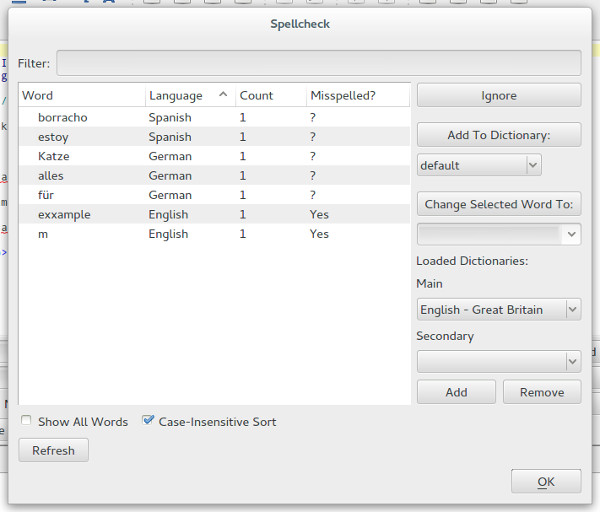Screen dimensions: 600x512
Task: Click the Misspelled? column header
Action: pyautogui.click(x=357, y=96)
